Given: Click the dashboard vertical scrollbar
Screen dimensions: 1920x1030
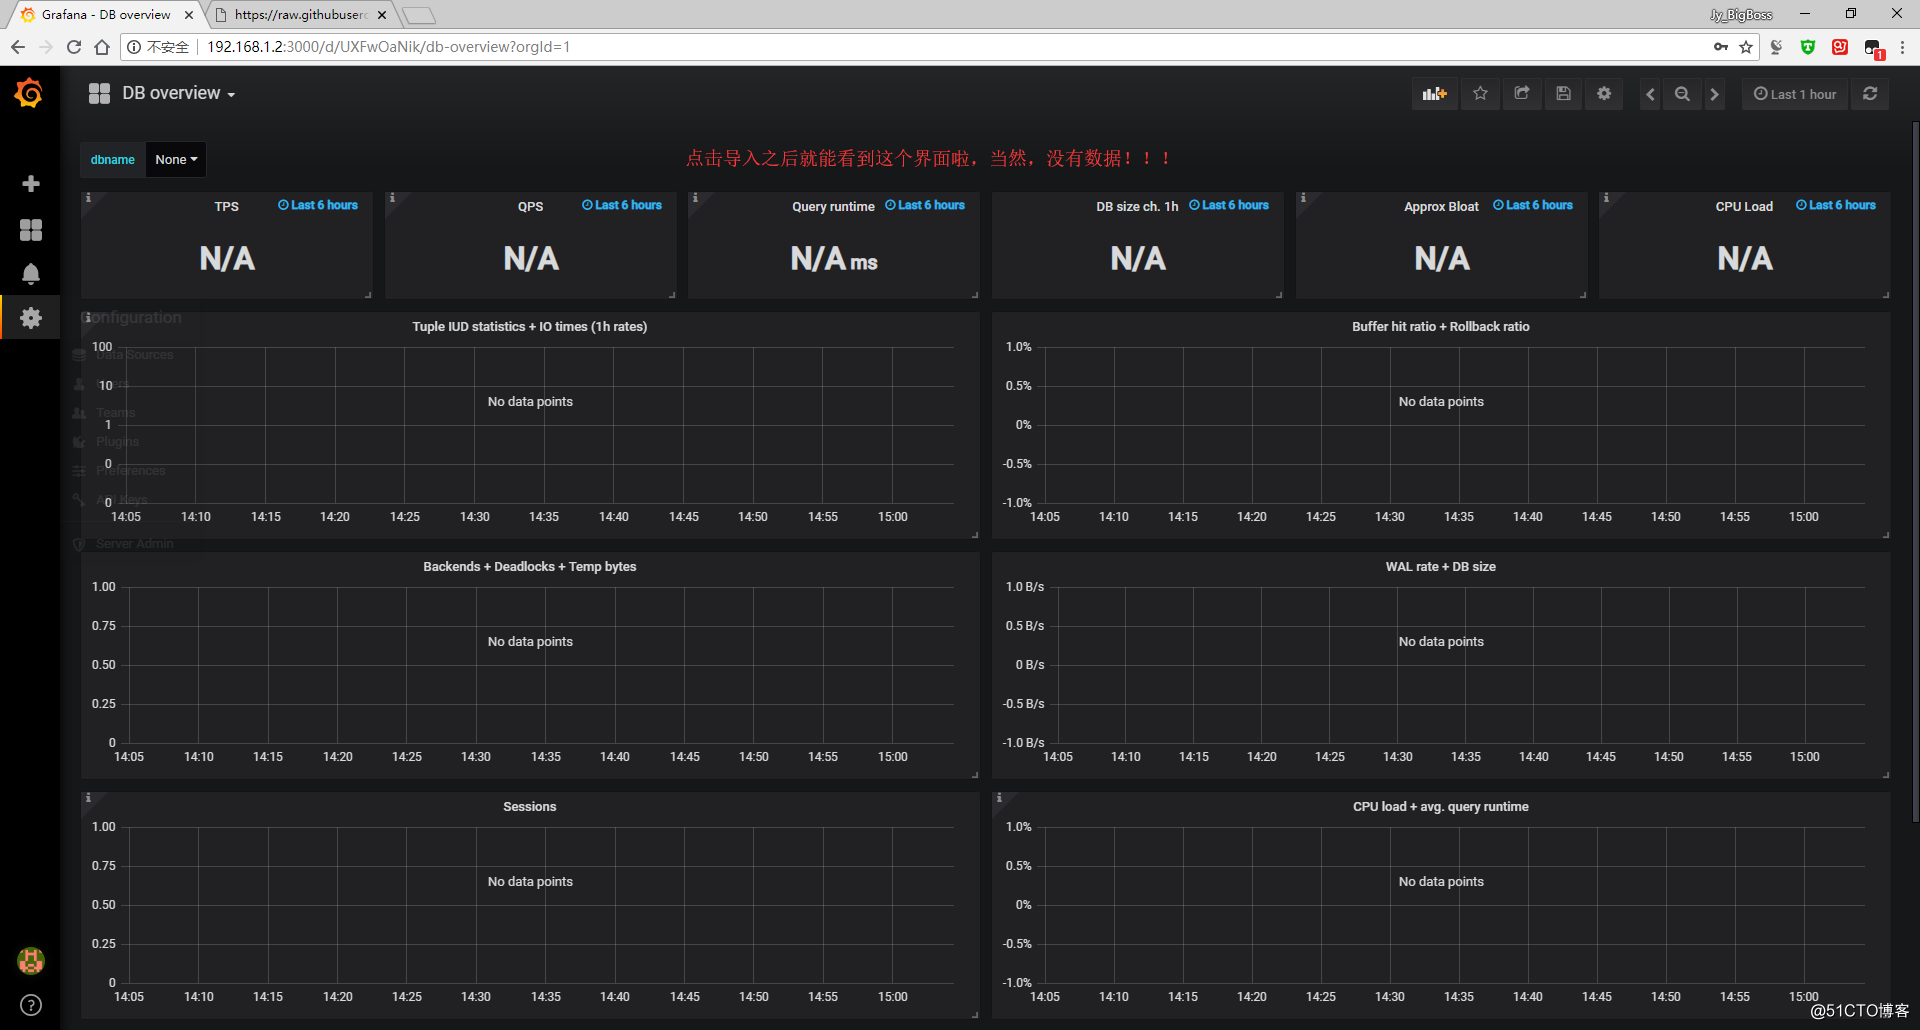Looking at the screenshot, I should 1914,470.
